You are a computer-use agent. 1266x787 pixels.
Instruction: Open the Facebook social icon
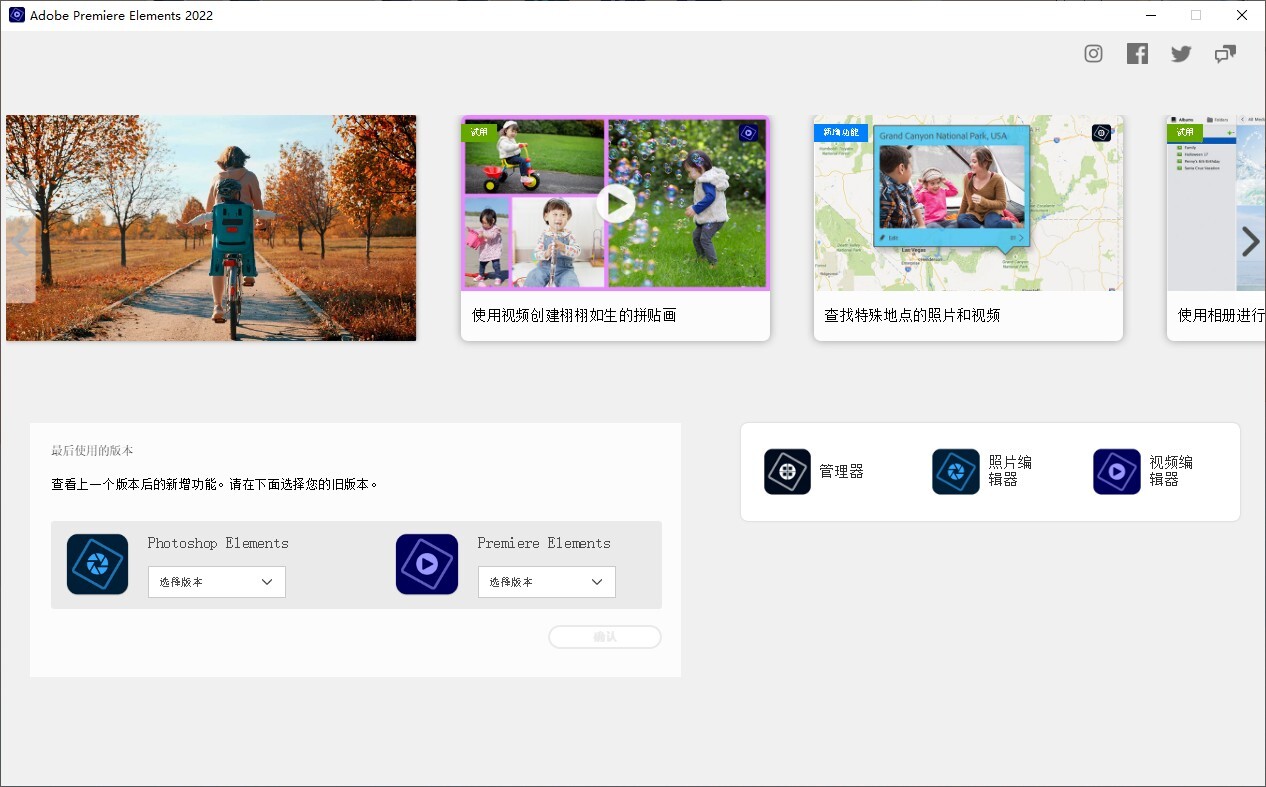(x=1137, y=54)
